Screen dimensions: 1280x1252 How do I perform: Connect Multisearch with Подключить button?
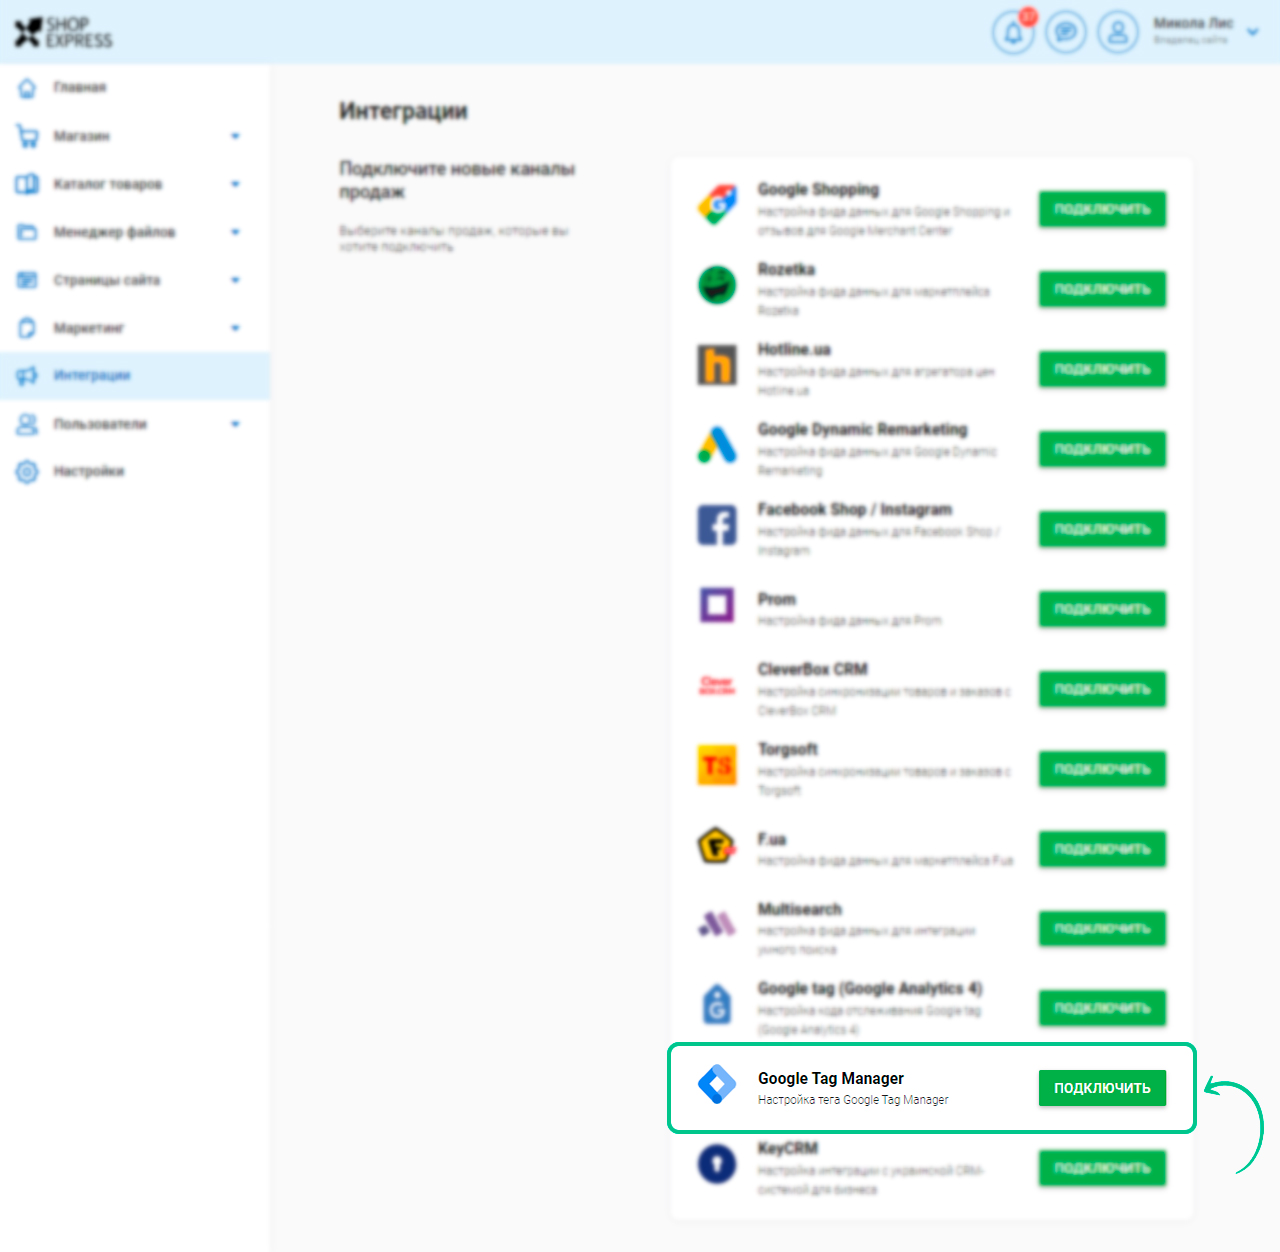(1102, 929)
